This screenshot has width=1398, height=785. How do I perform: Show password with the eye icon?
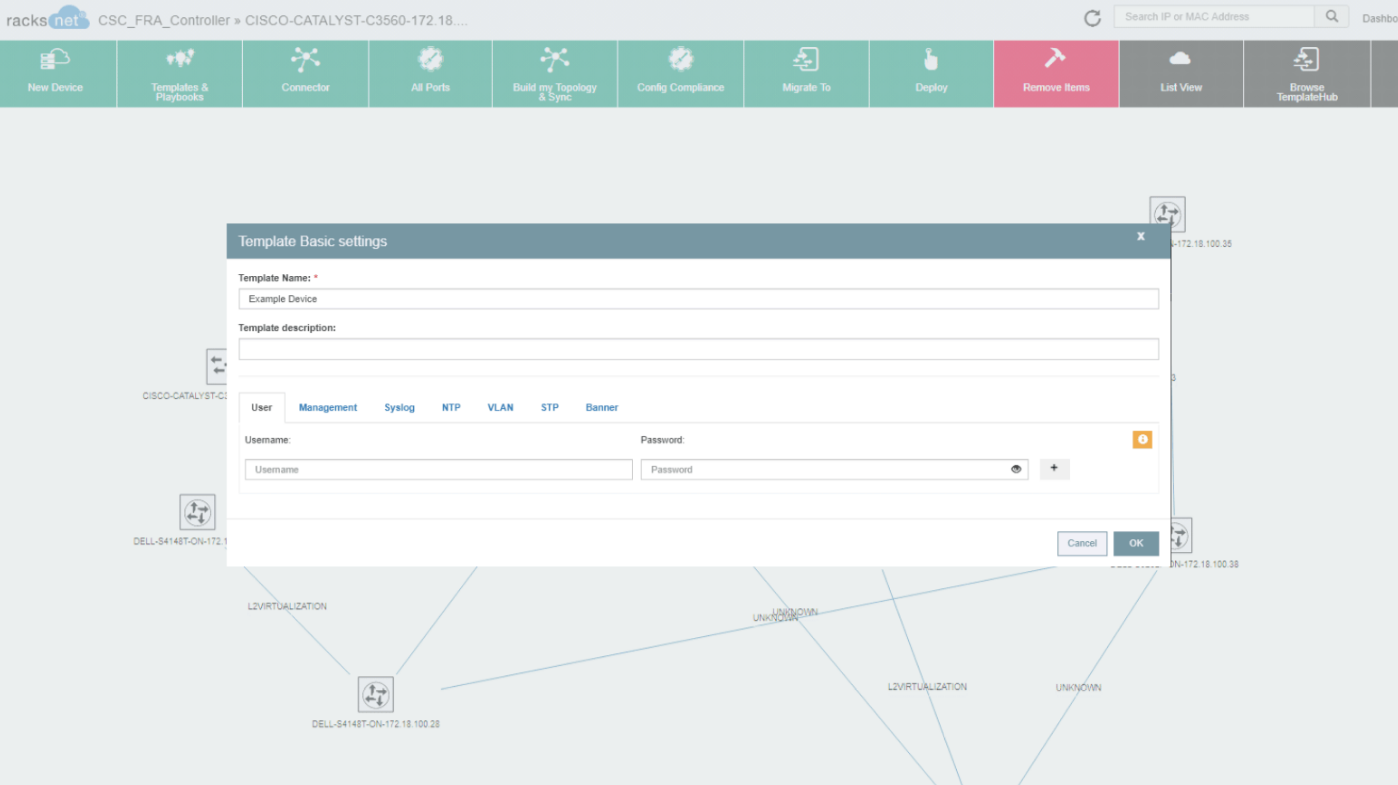1016,469
